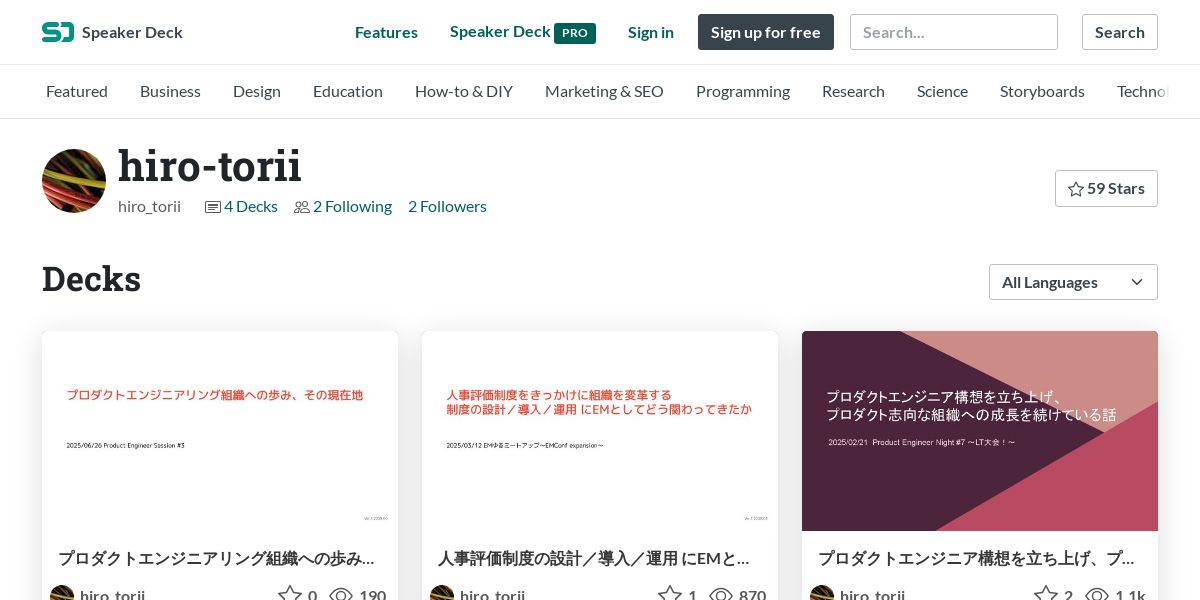Open the Research category
Viewport: 1200px width, 600px height.
pyautogui.click(x=853, y=91)
